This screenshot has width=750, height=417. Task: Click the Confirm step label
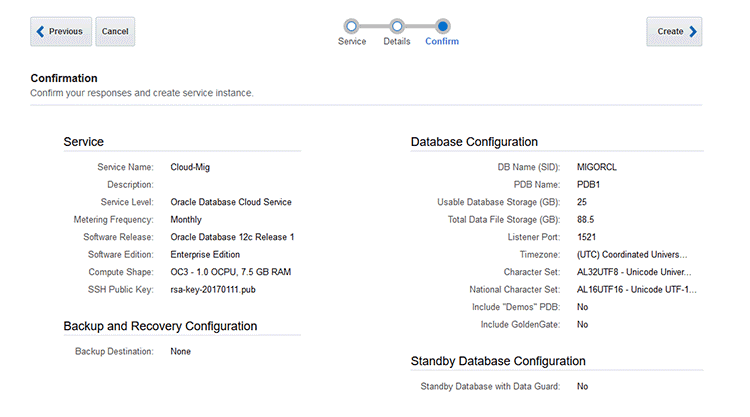coord(442,42)
